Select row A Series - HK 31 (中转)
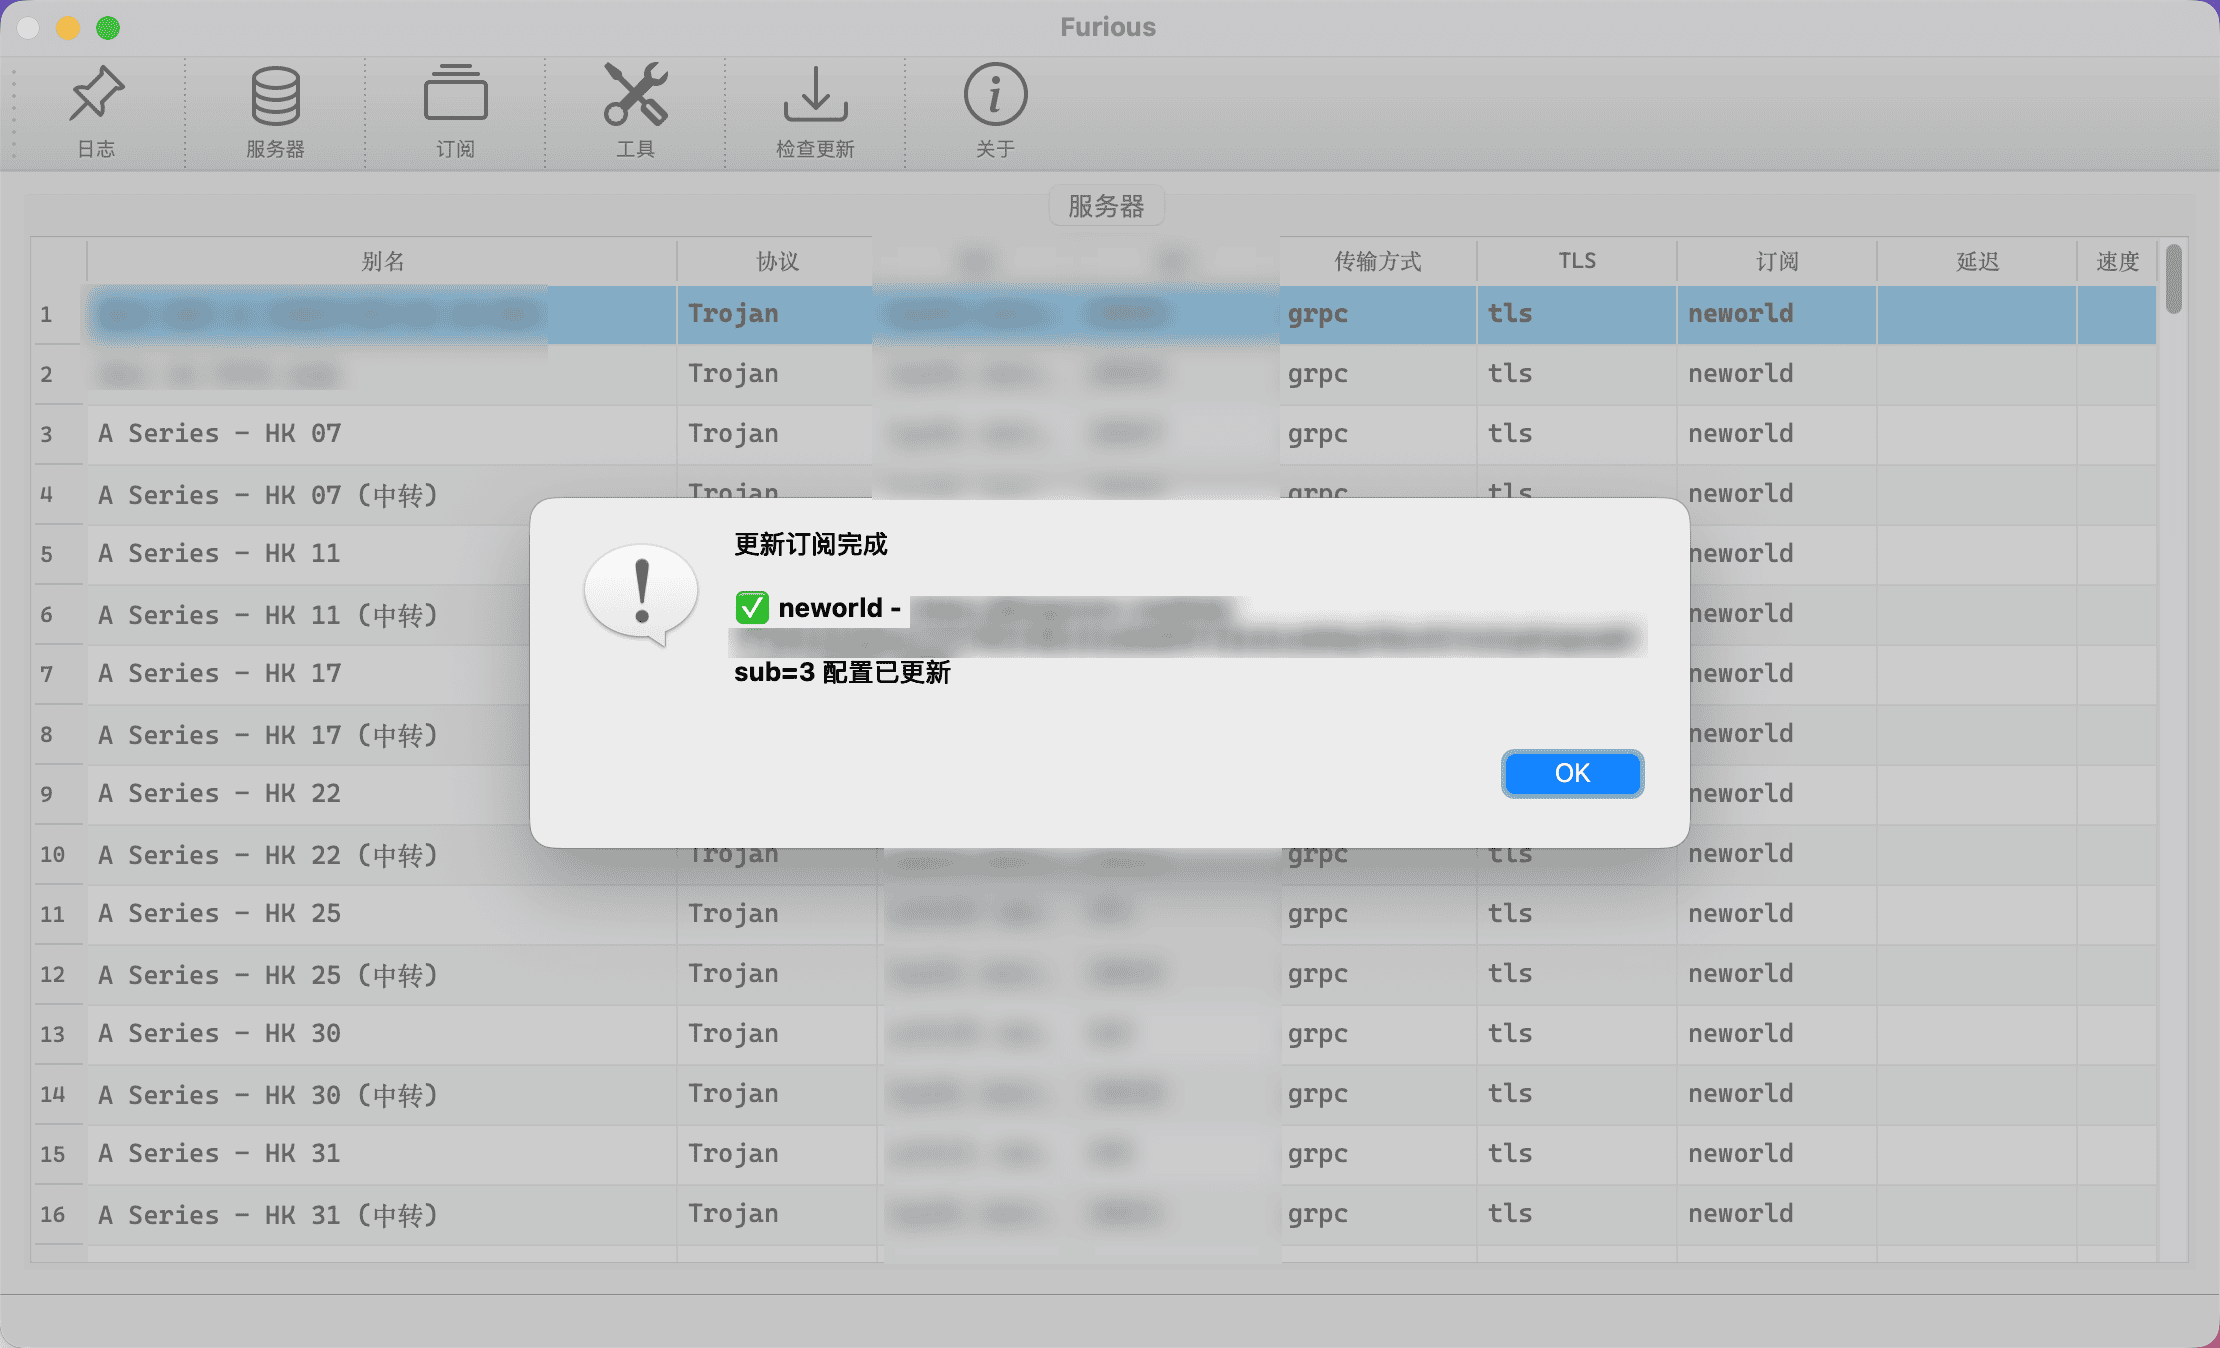Screen dimensions: 2220x1348 coord(268,1215)
